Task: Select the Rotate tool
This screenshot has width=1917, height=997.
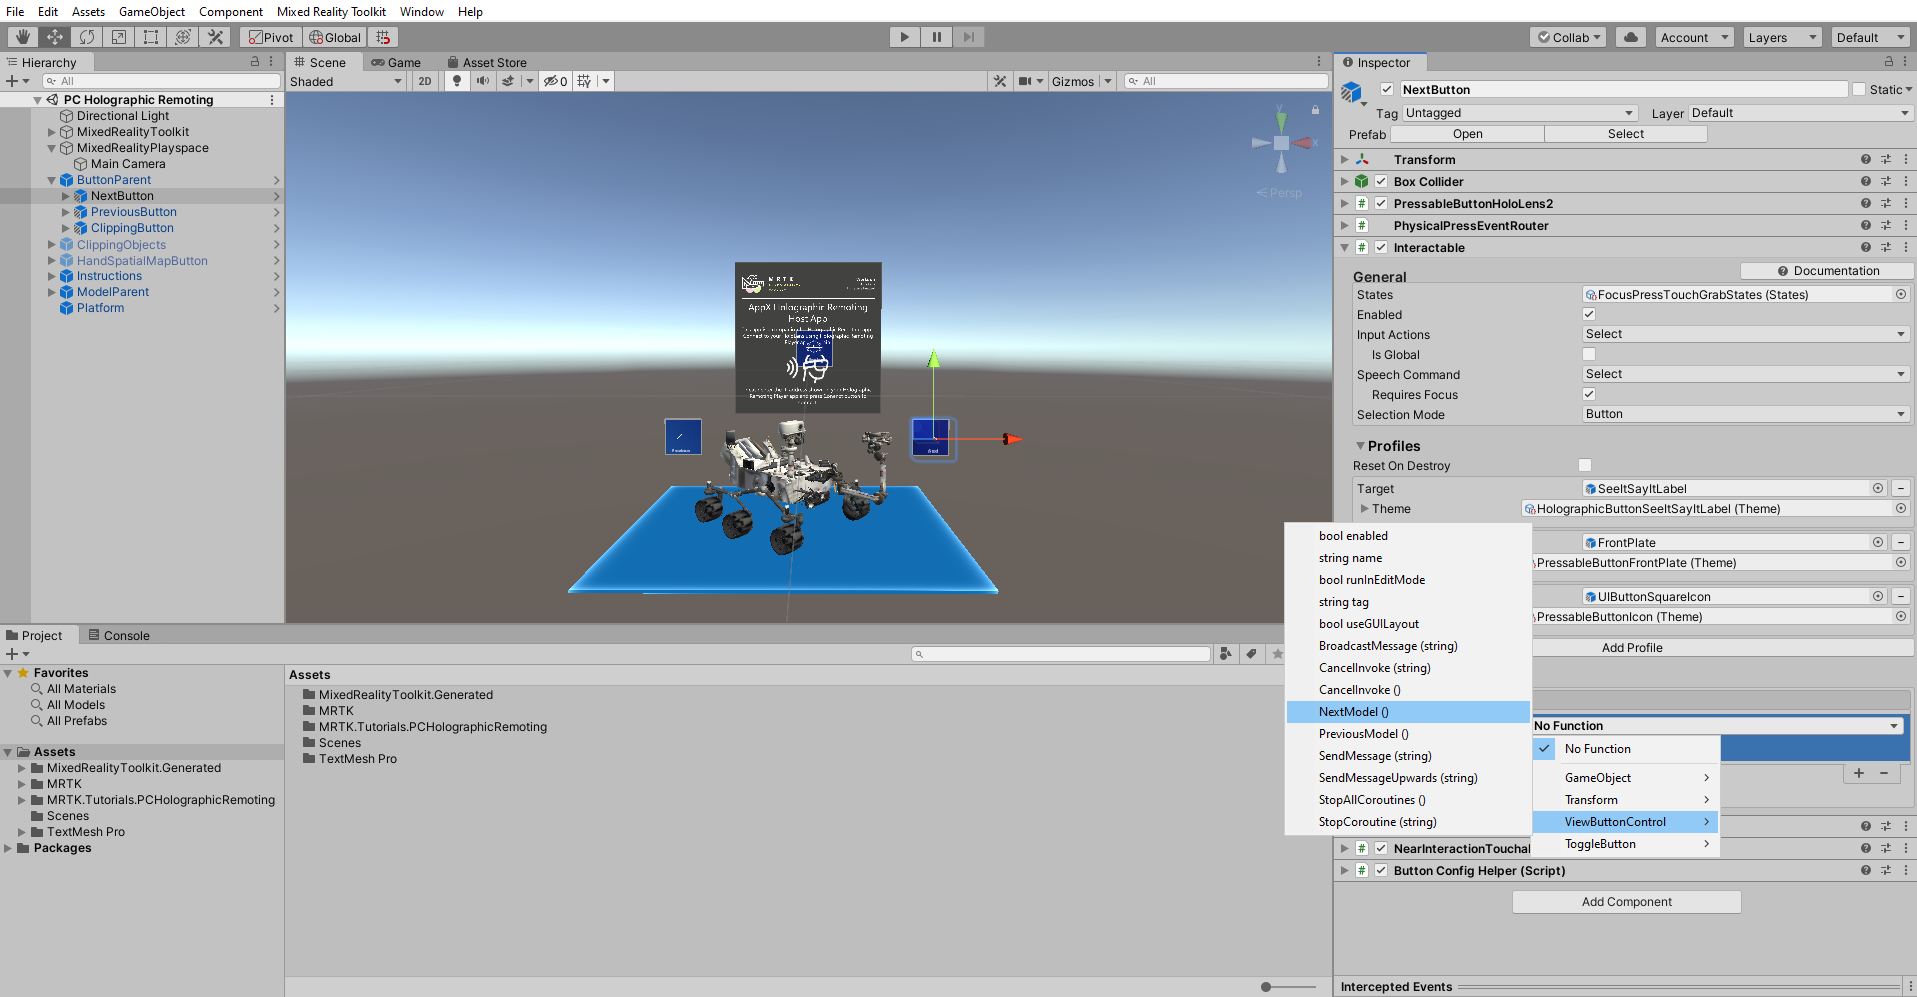Action: (87, 37)
